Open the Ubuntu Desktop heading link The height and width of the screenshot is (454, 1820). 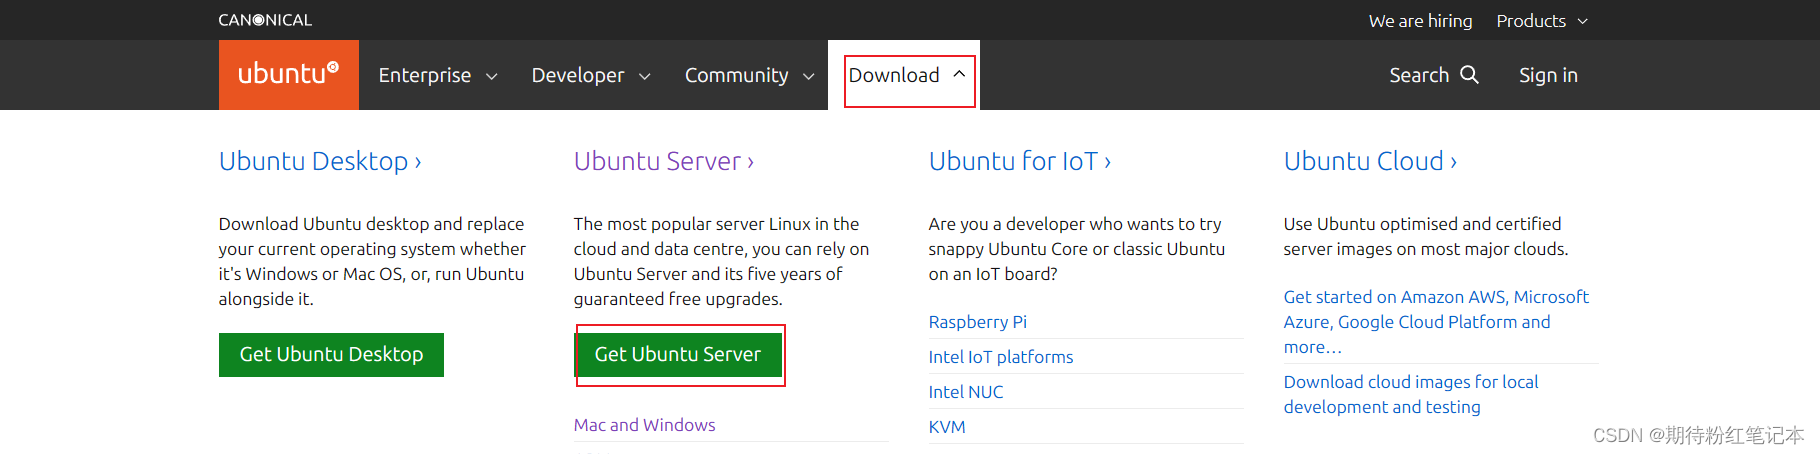click(x=320, y=161)
